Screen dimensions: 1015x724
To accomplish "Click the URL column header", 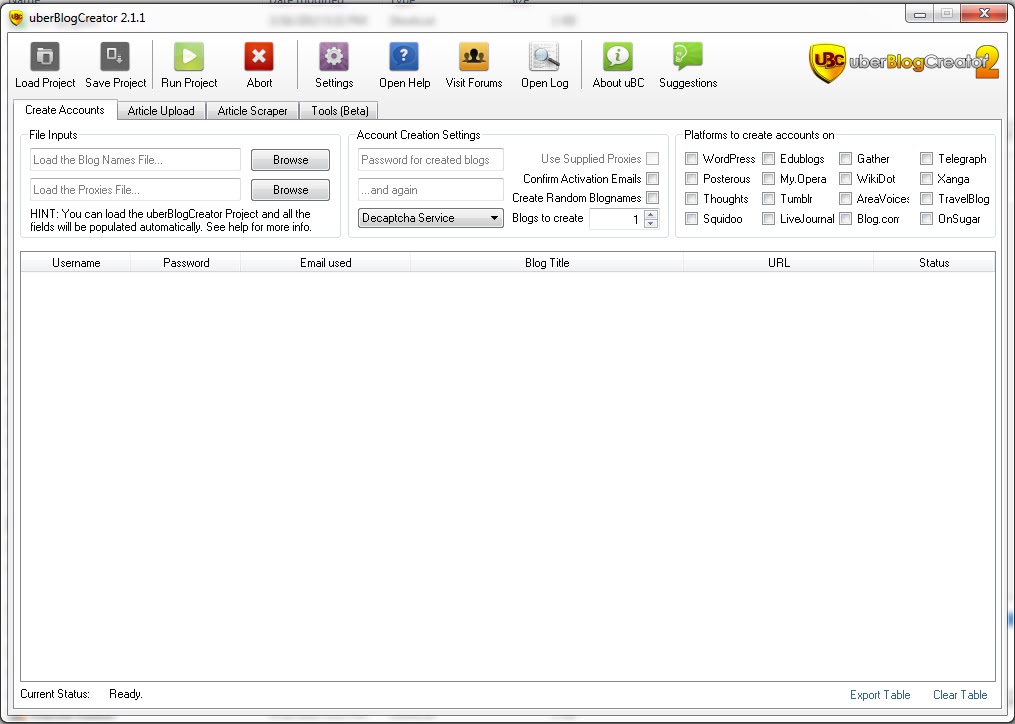I will (x=778, y=263).
